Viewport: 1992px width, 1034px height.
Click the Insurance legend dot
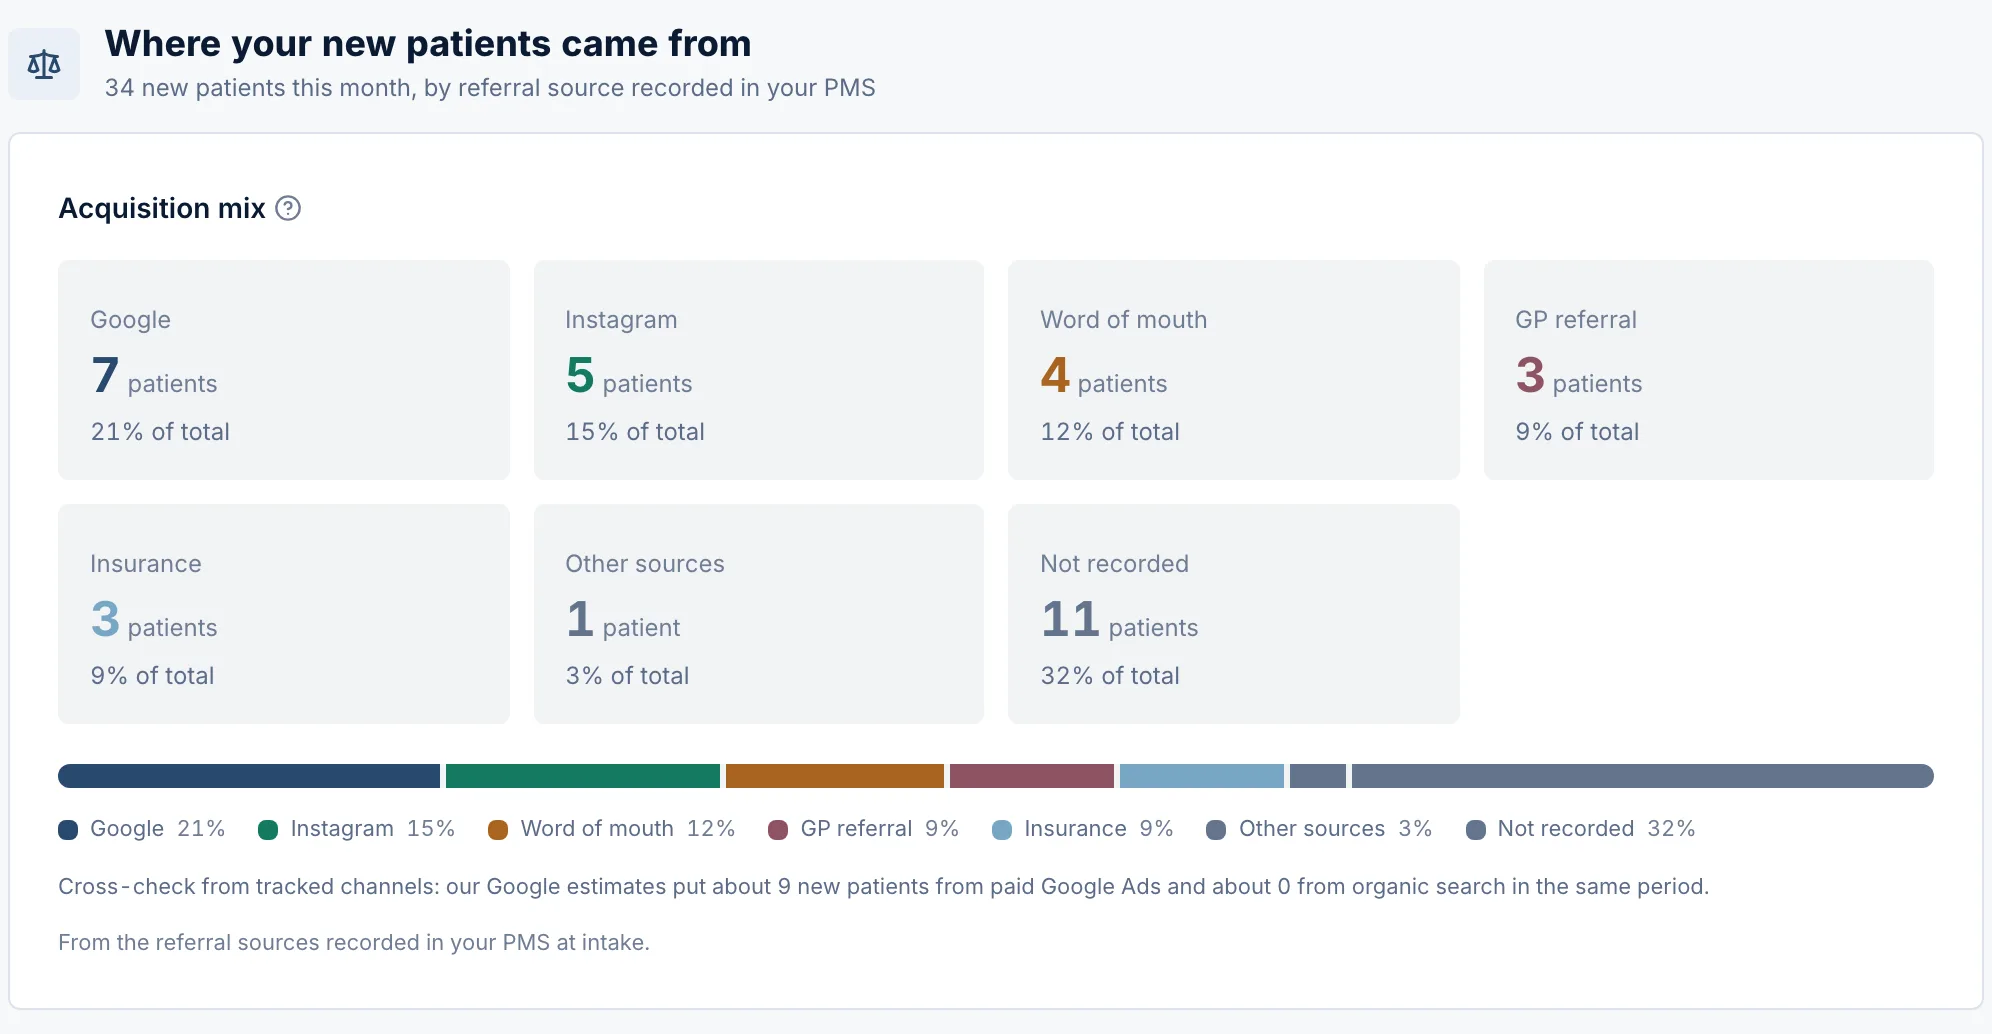(1002, 829)
